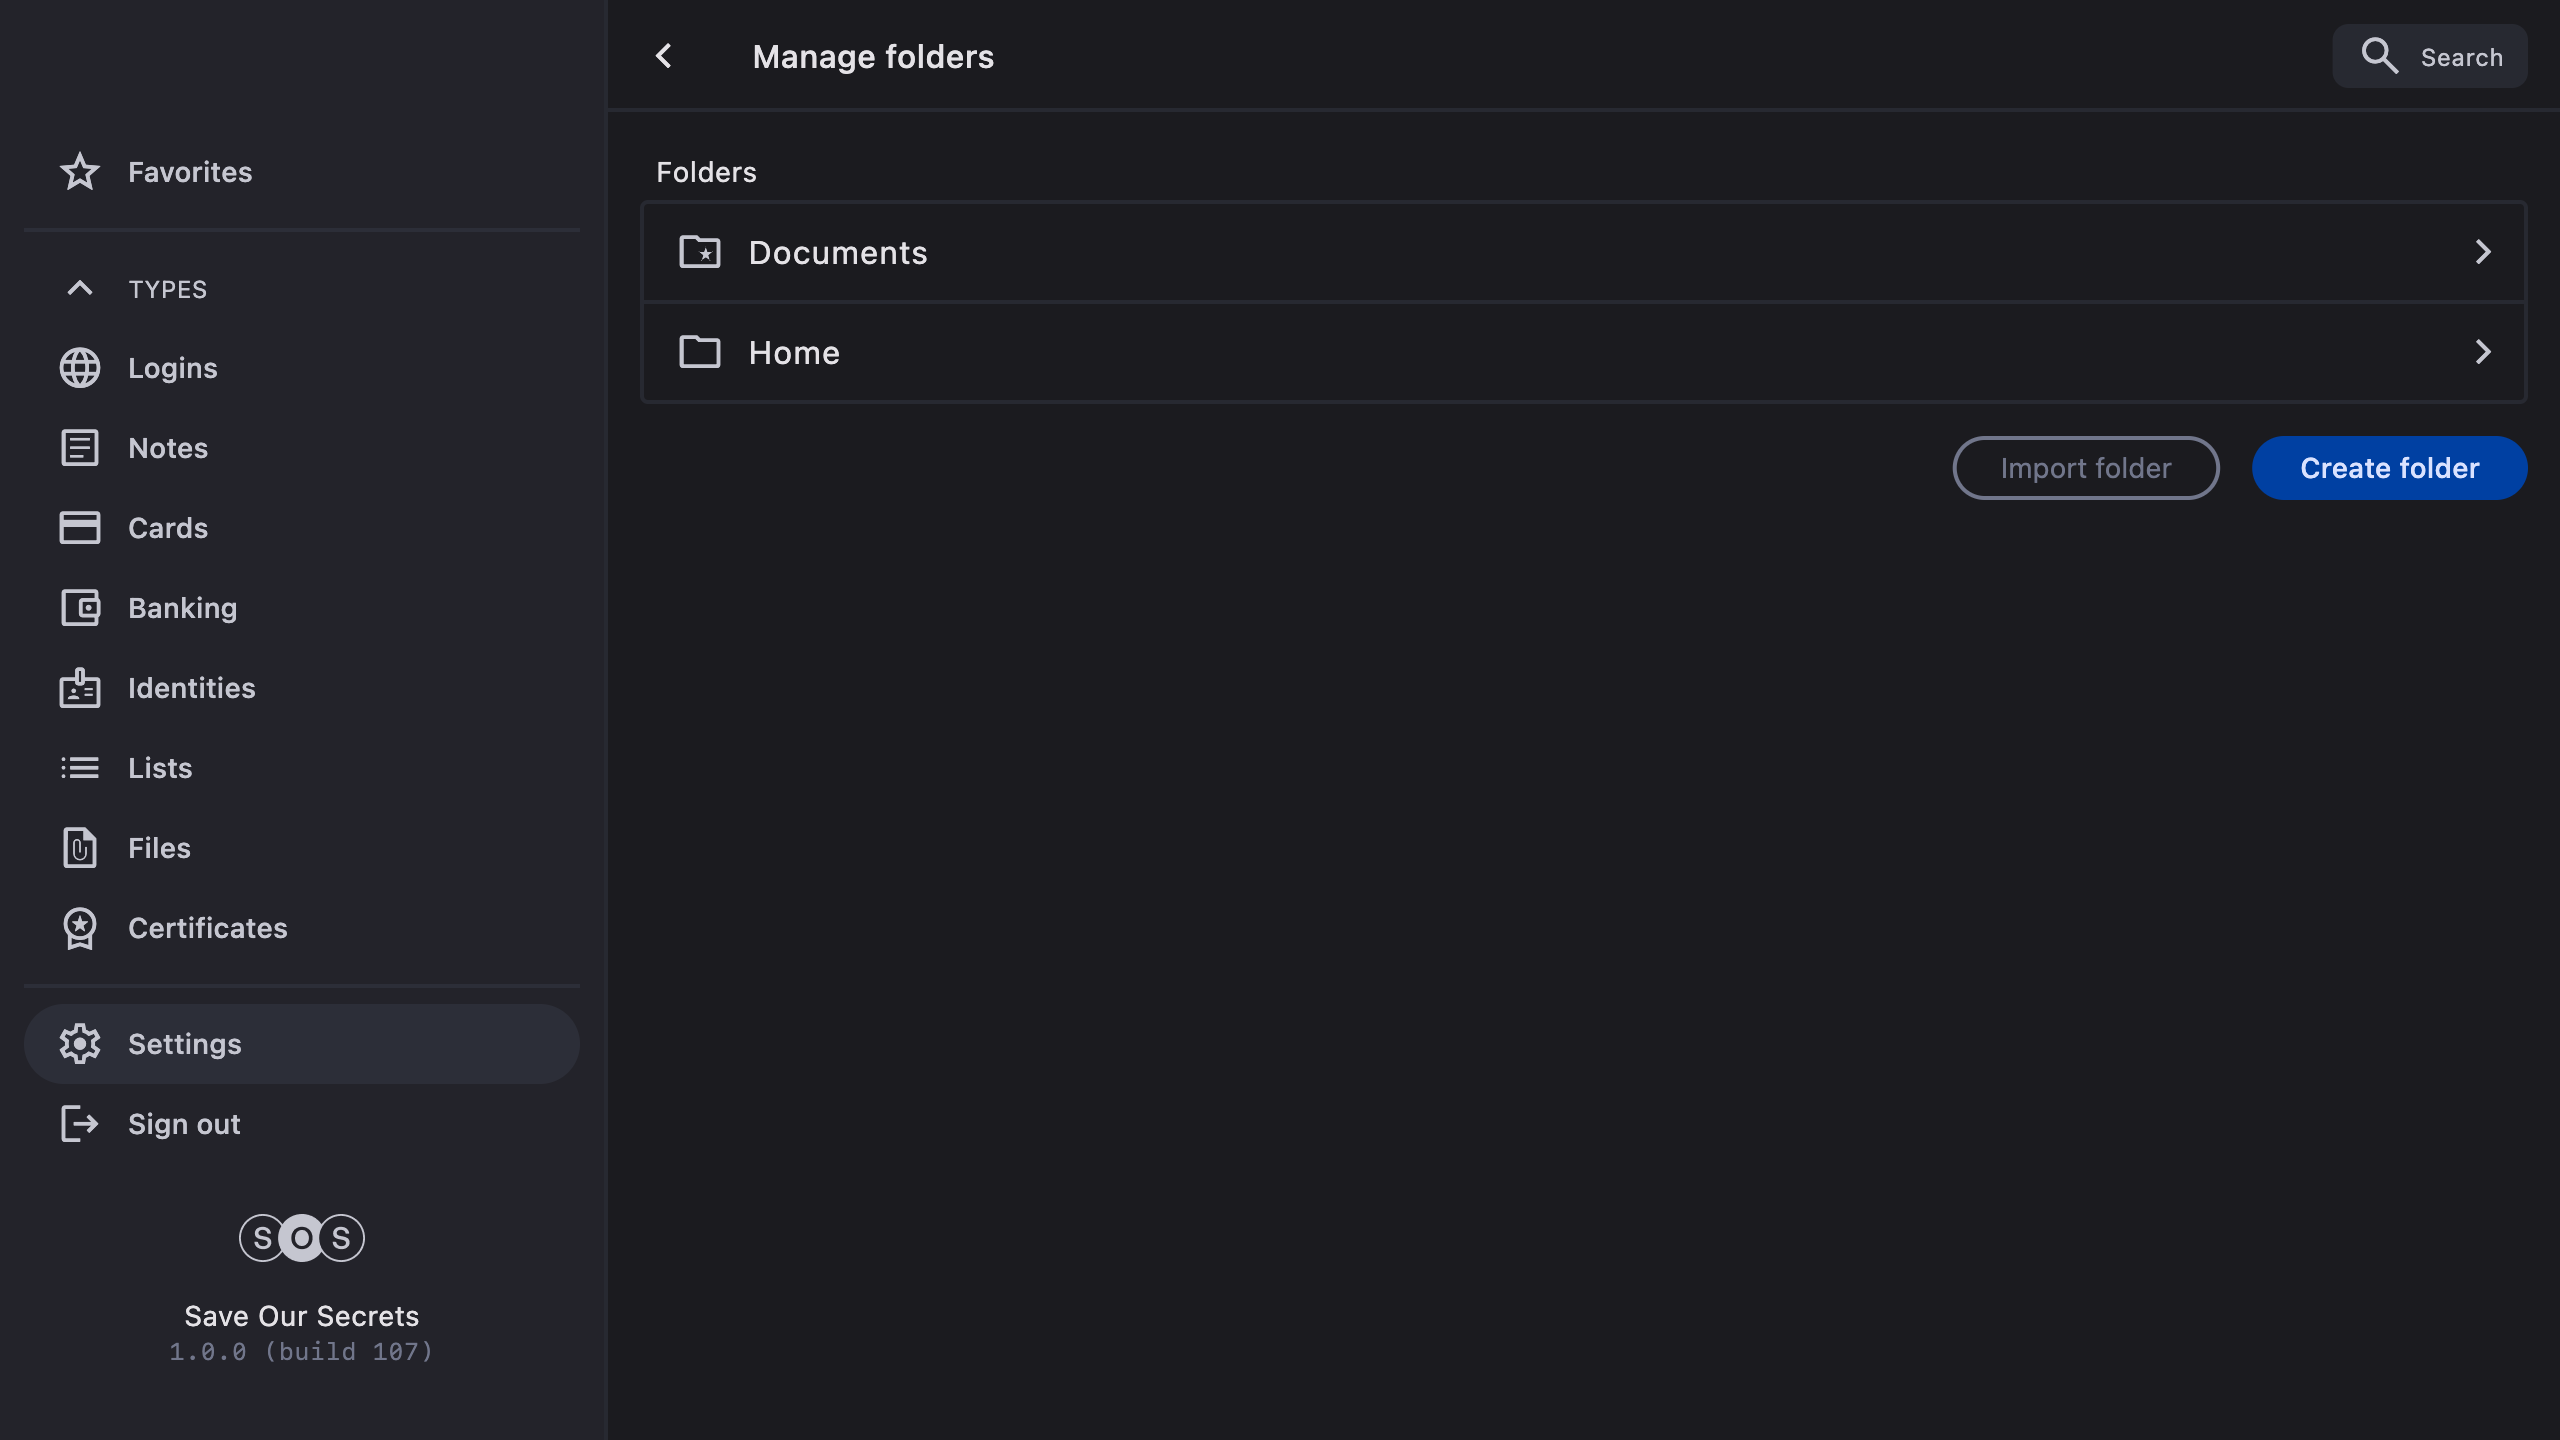Click the Import folder button
The width and height of the screenshot is (2560, 1440).
2085,468
